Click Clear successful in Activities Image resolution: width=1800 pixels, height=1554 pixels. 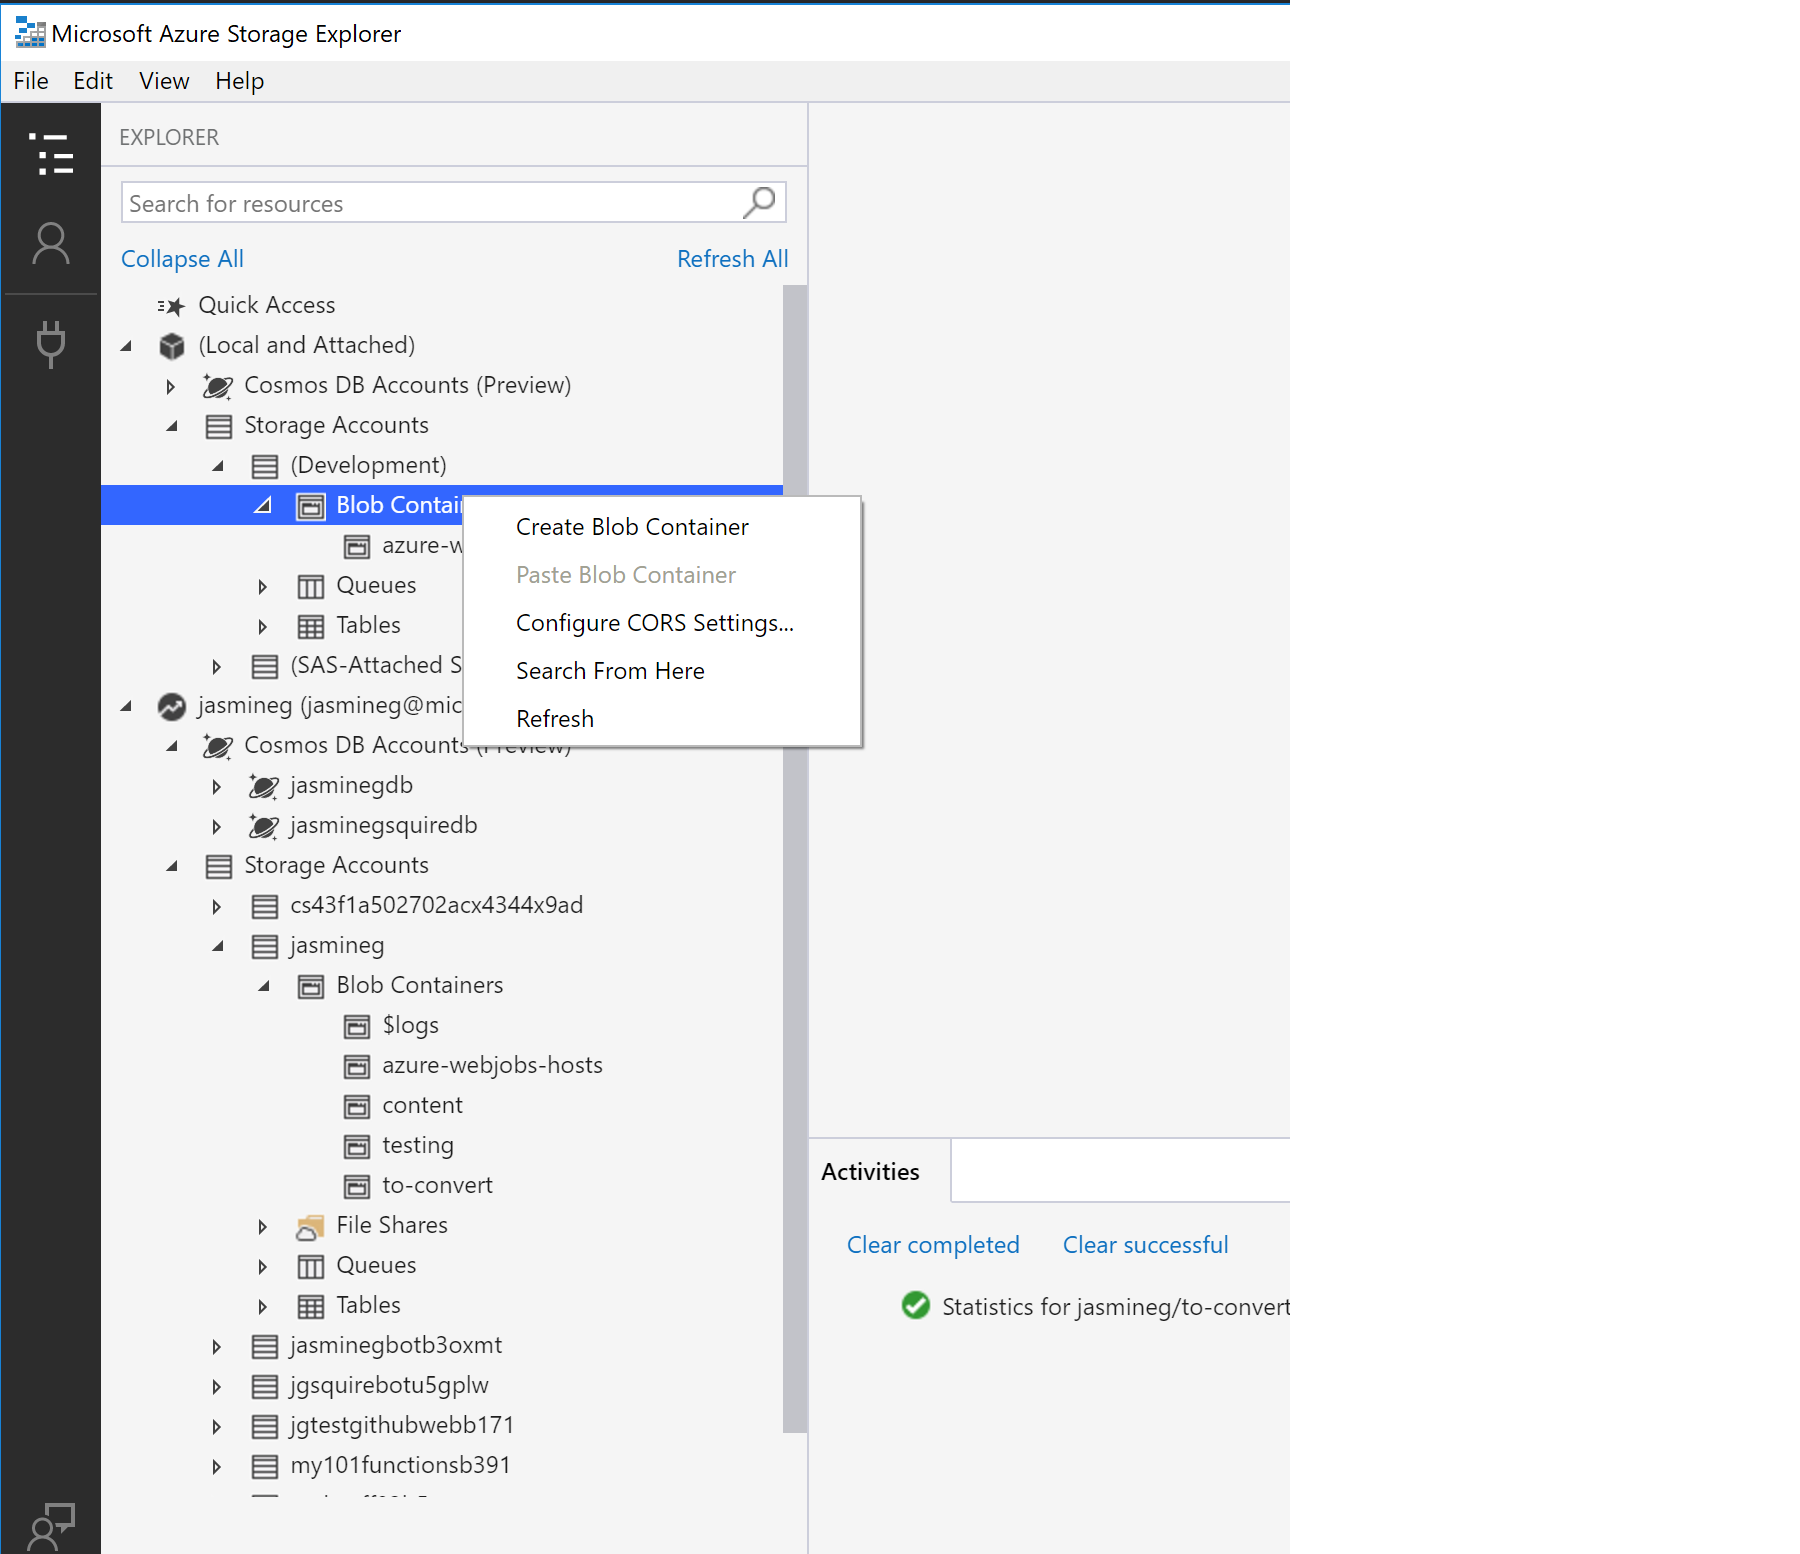click(1145, 1245)
